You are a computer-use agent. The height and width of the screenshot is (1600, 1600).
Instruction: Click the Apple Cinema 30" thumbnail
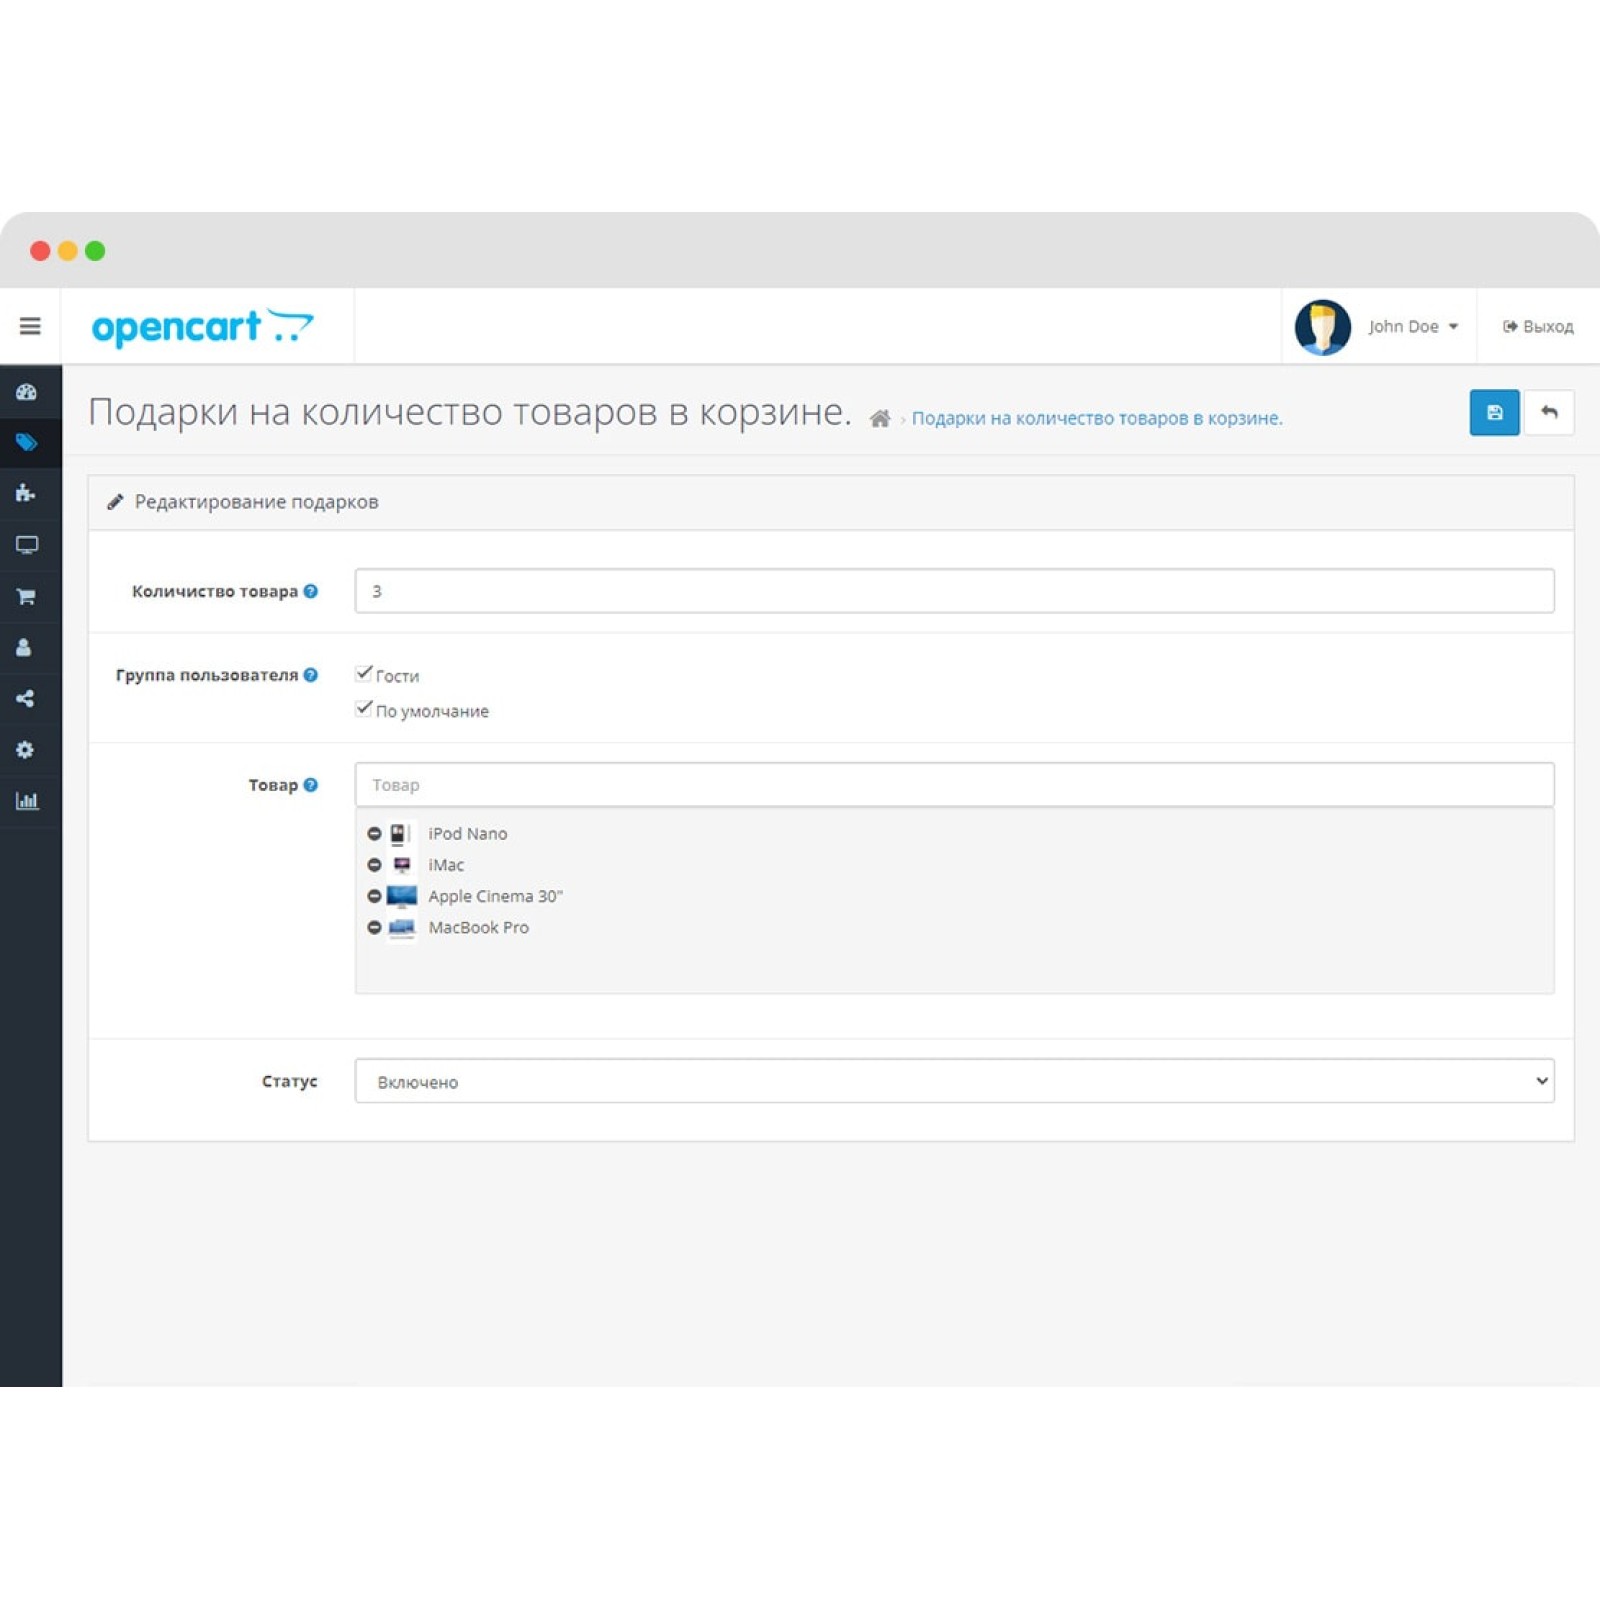[x=401, y=896]
